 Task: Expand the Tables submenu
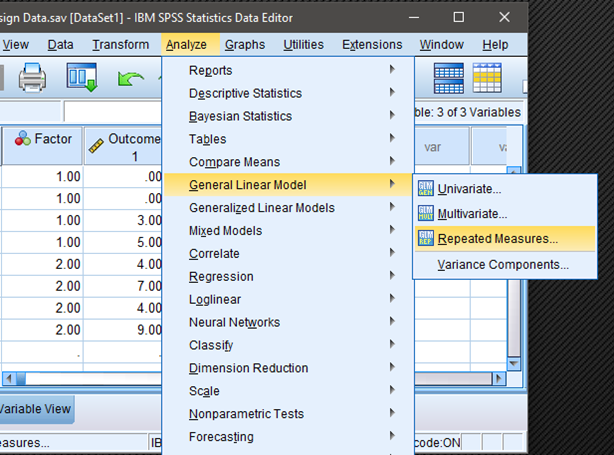[288, 139]
